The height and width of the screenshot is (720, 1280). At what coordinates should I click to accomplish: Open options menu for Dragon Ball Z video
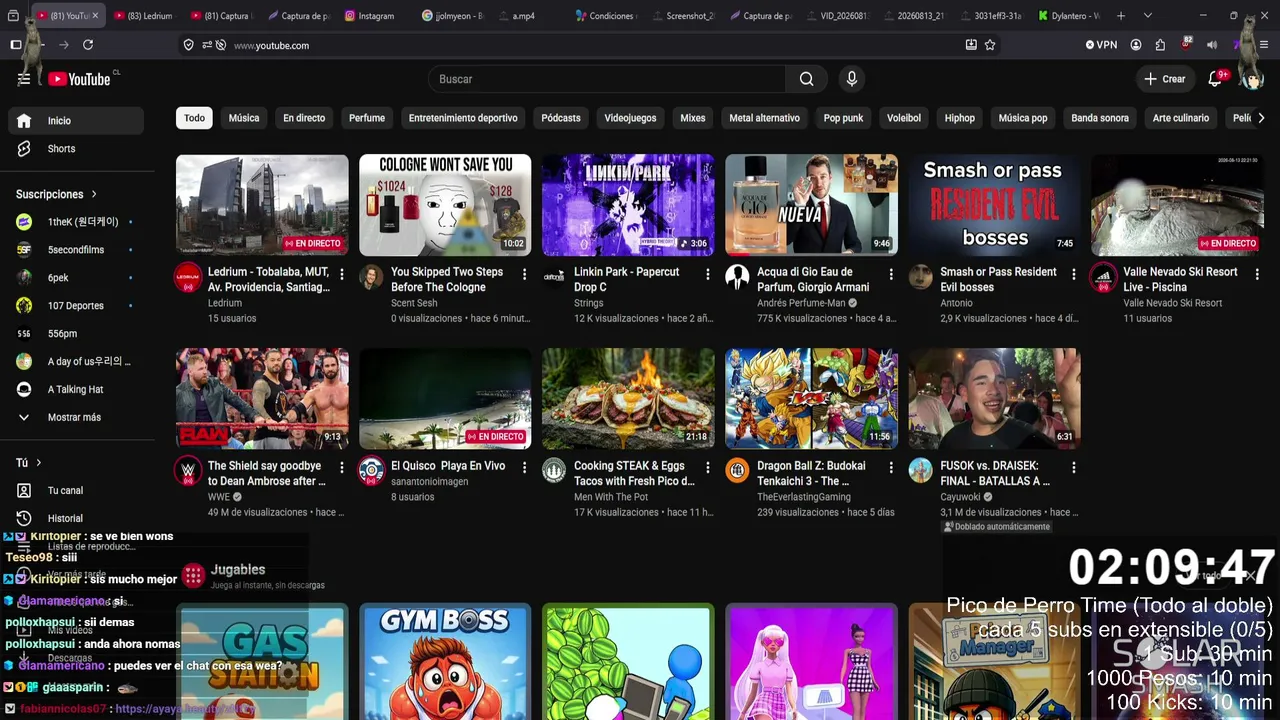coord(890,468)
